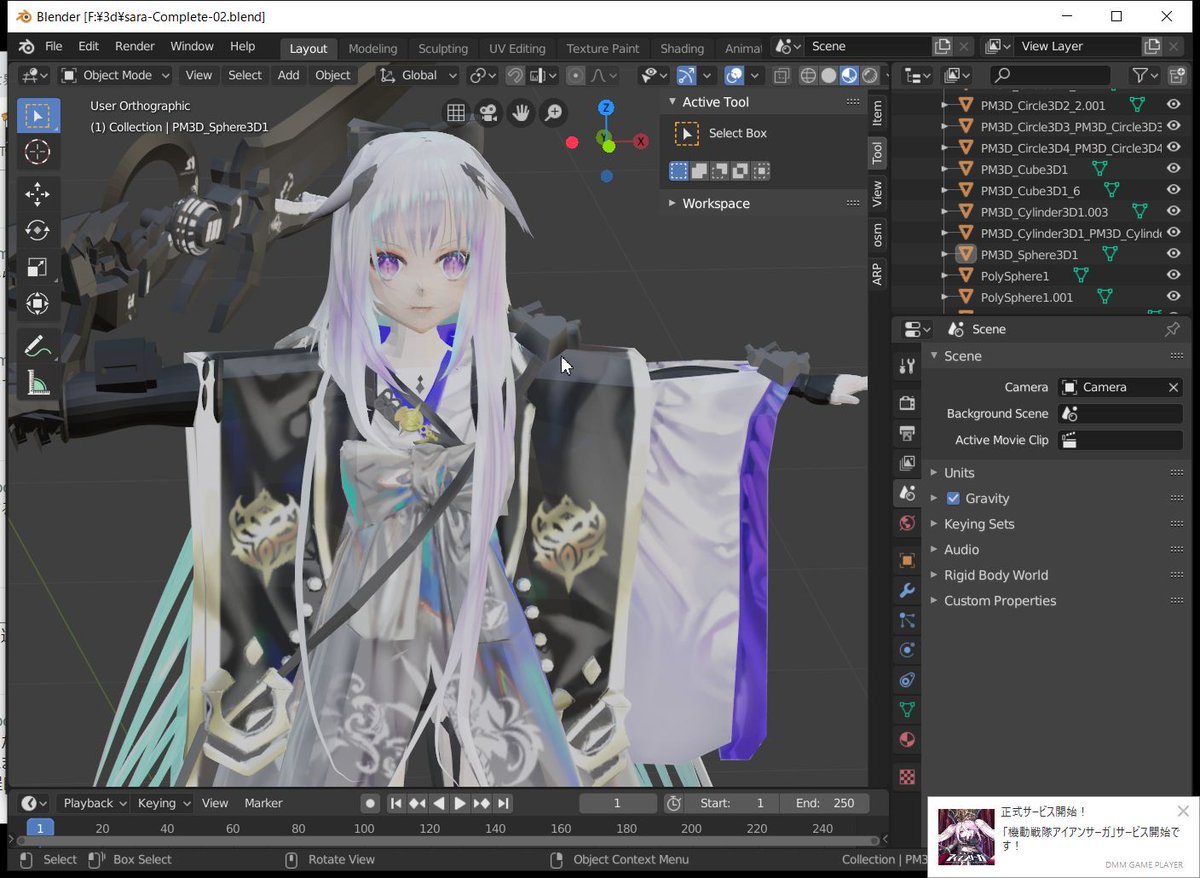Activate the Move tool
The image size is (1200, 878).
coord(38,194)
